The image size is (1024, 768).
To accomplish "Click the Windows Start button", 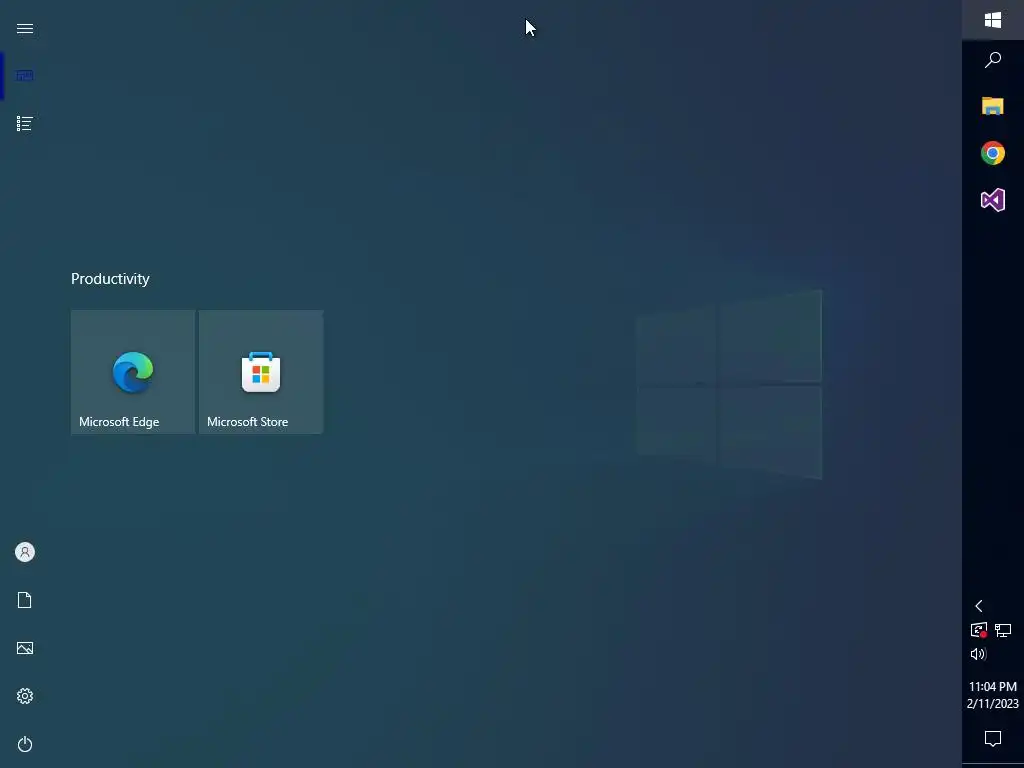I will tap(993, 20).
